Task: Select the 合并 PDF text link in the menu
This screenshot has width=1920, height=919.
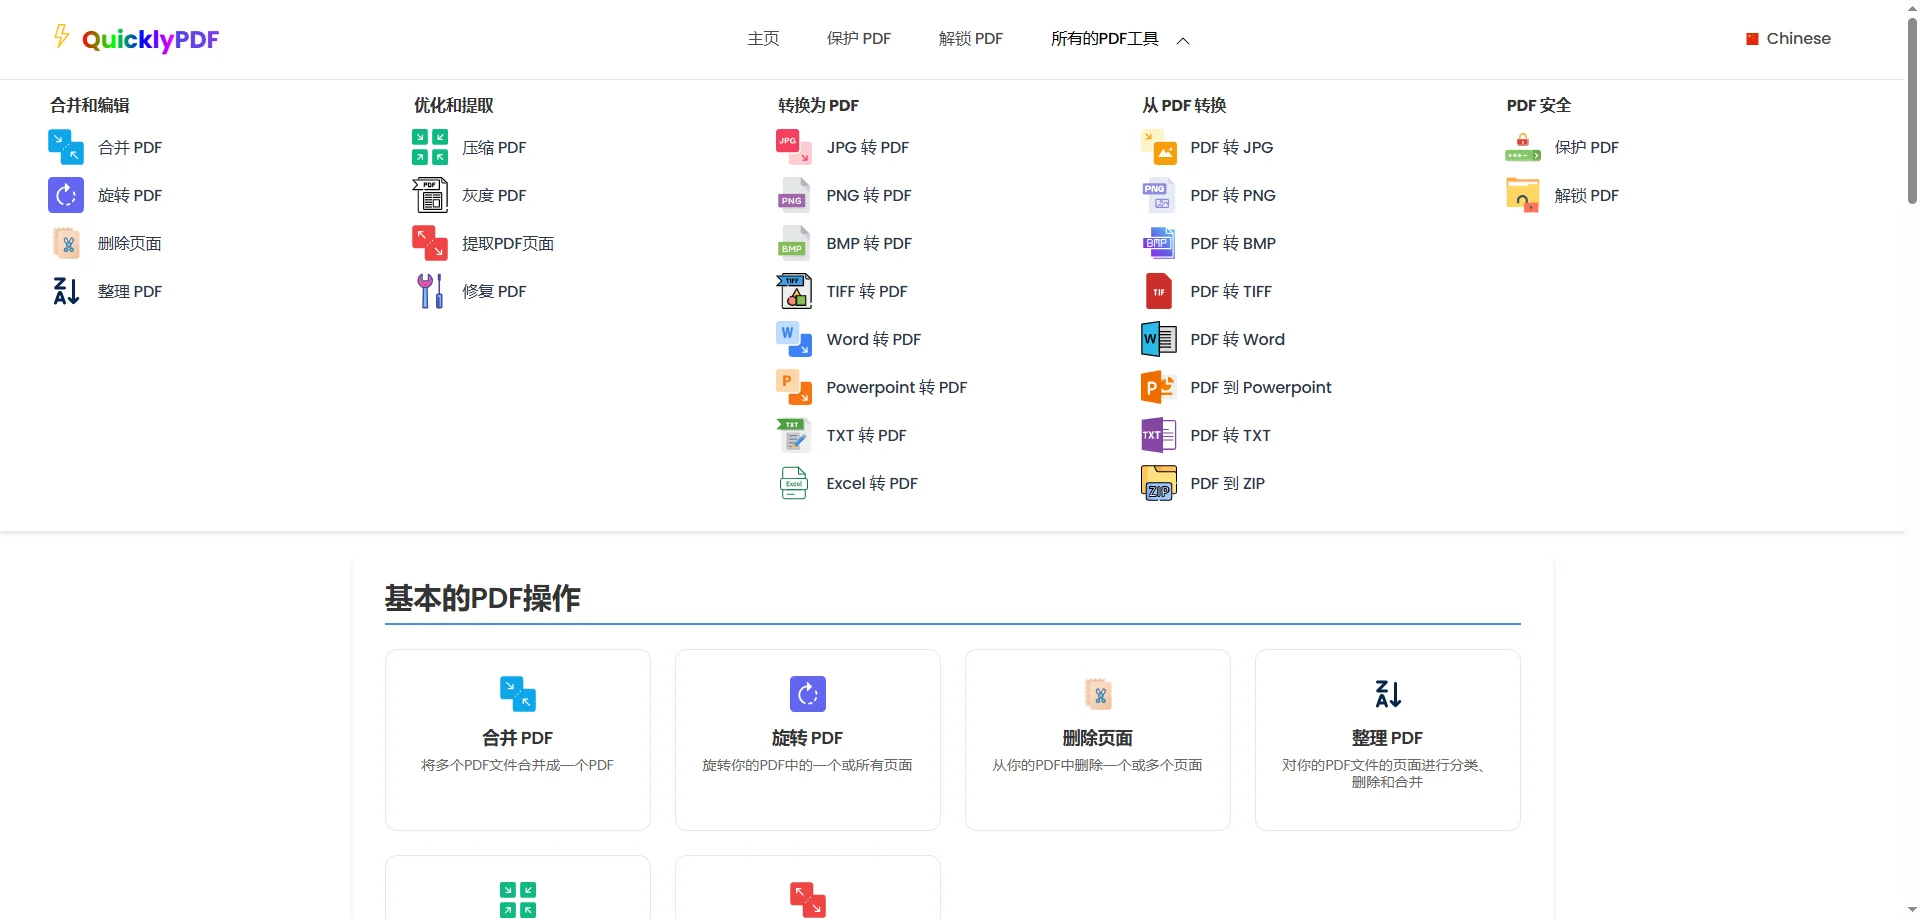Action: click(130, 147)
